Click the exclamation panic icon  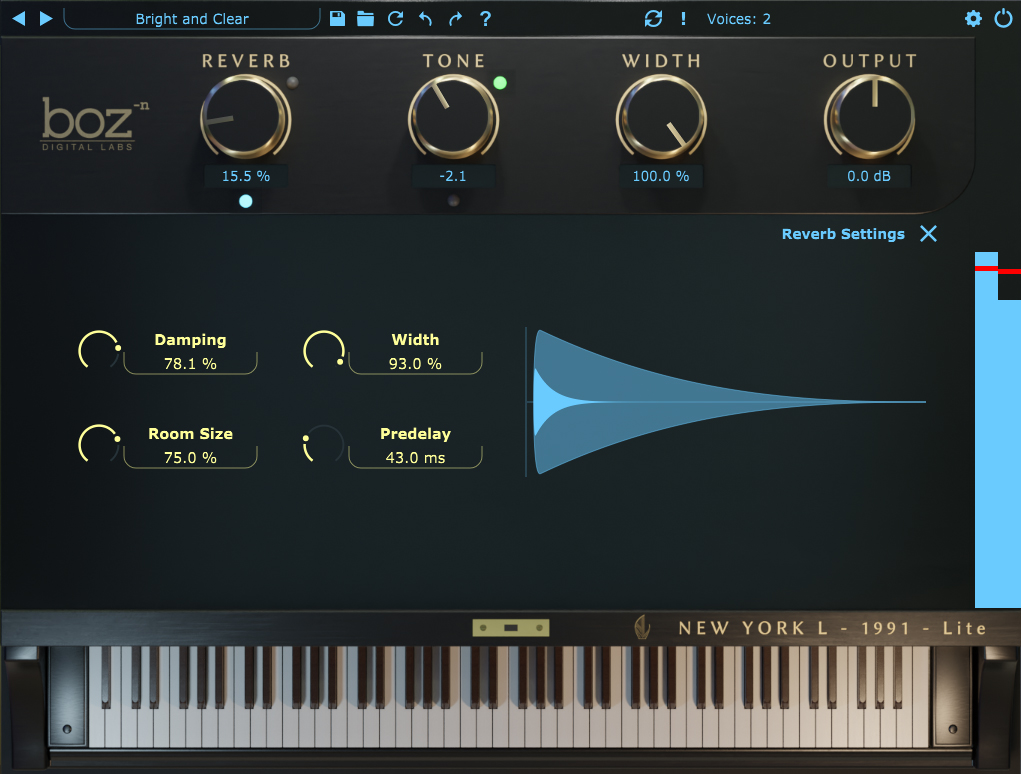click(683, 19)
